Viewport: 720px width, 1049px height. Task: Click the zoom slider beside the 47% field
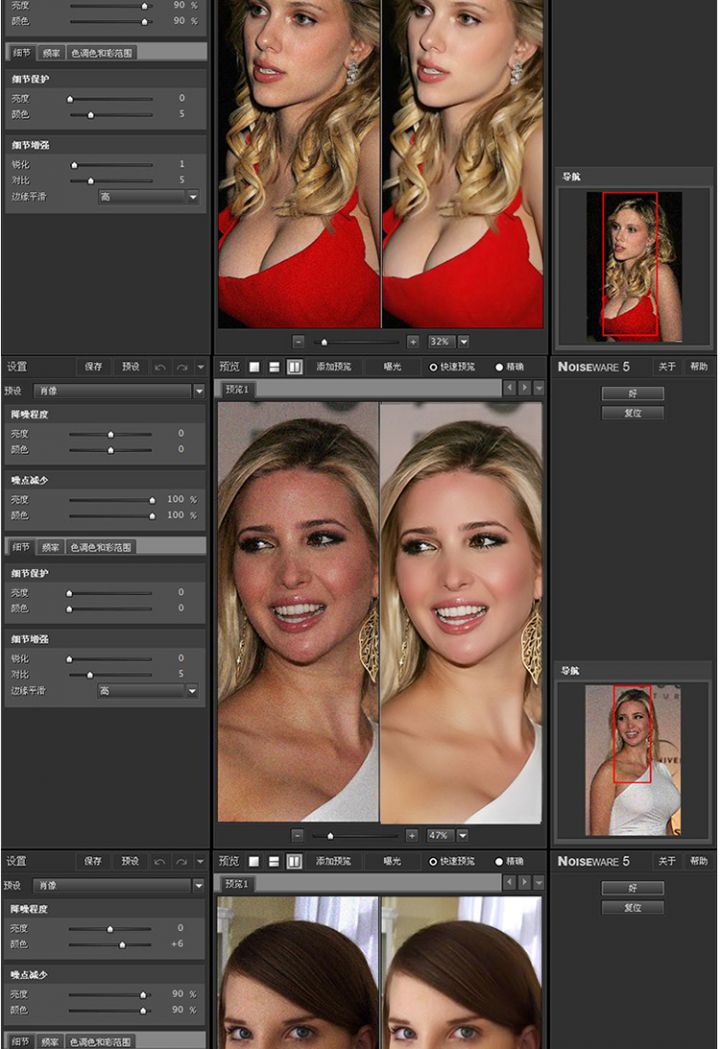[355, 835]
